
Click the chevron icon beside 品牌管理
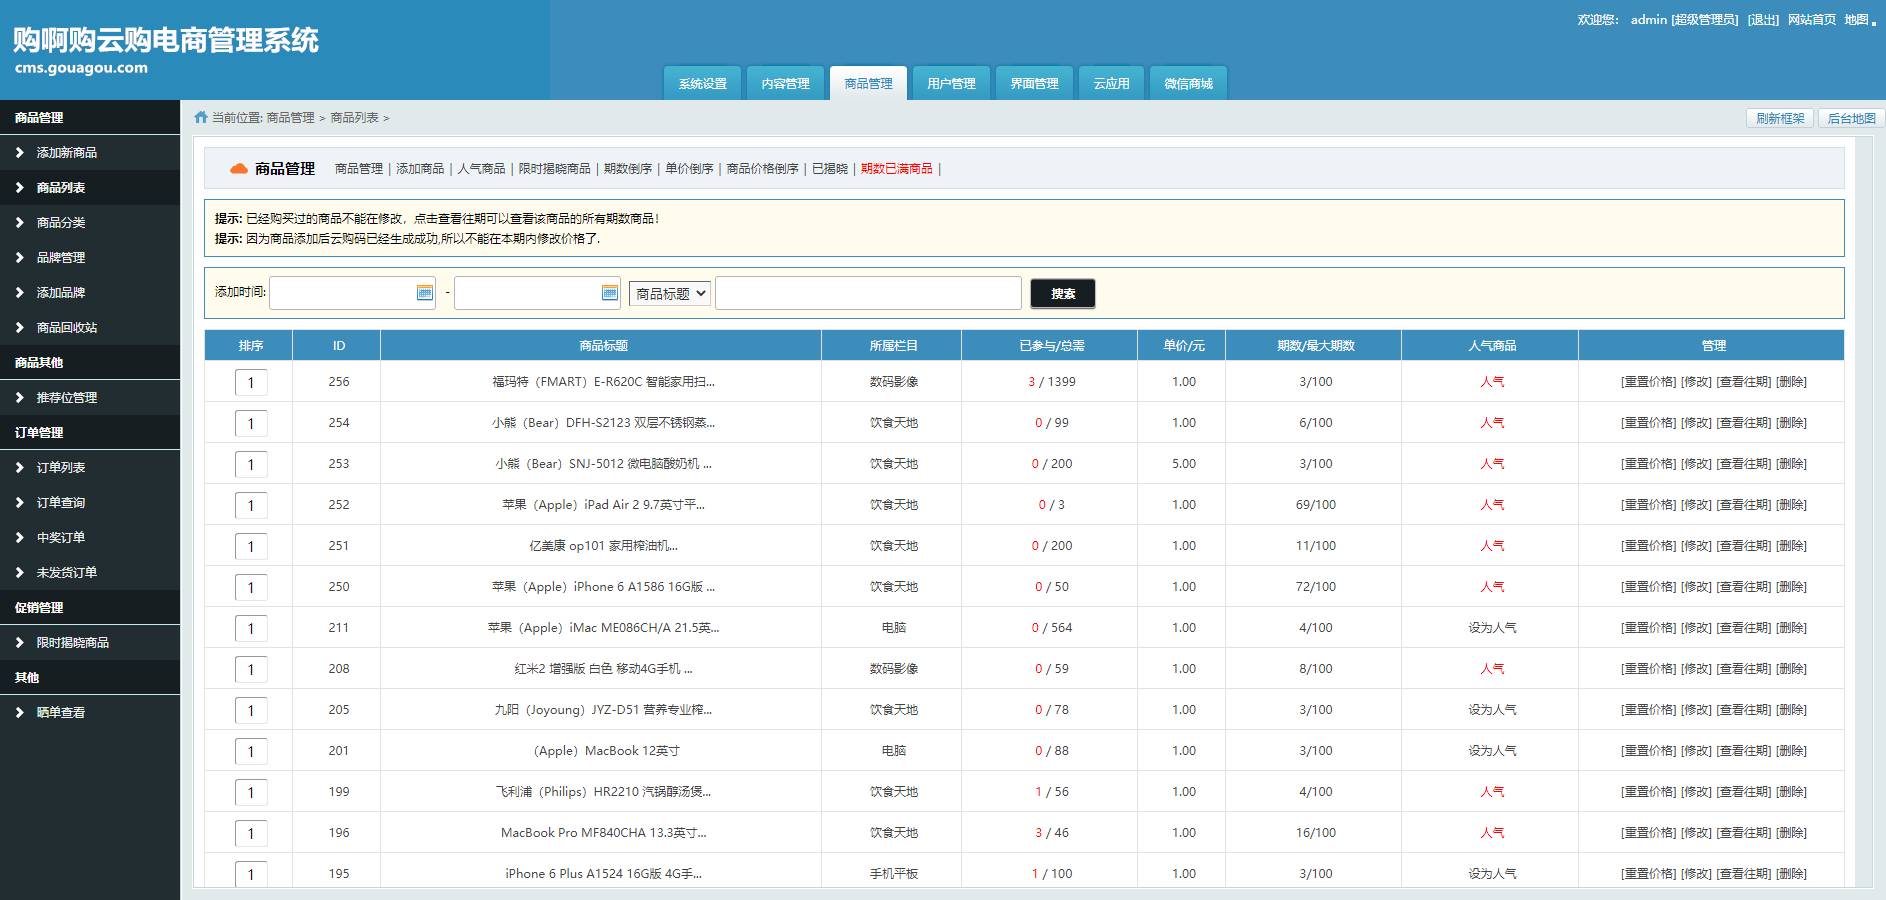click(19, 257)
